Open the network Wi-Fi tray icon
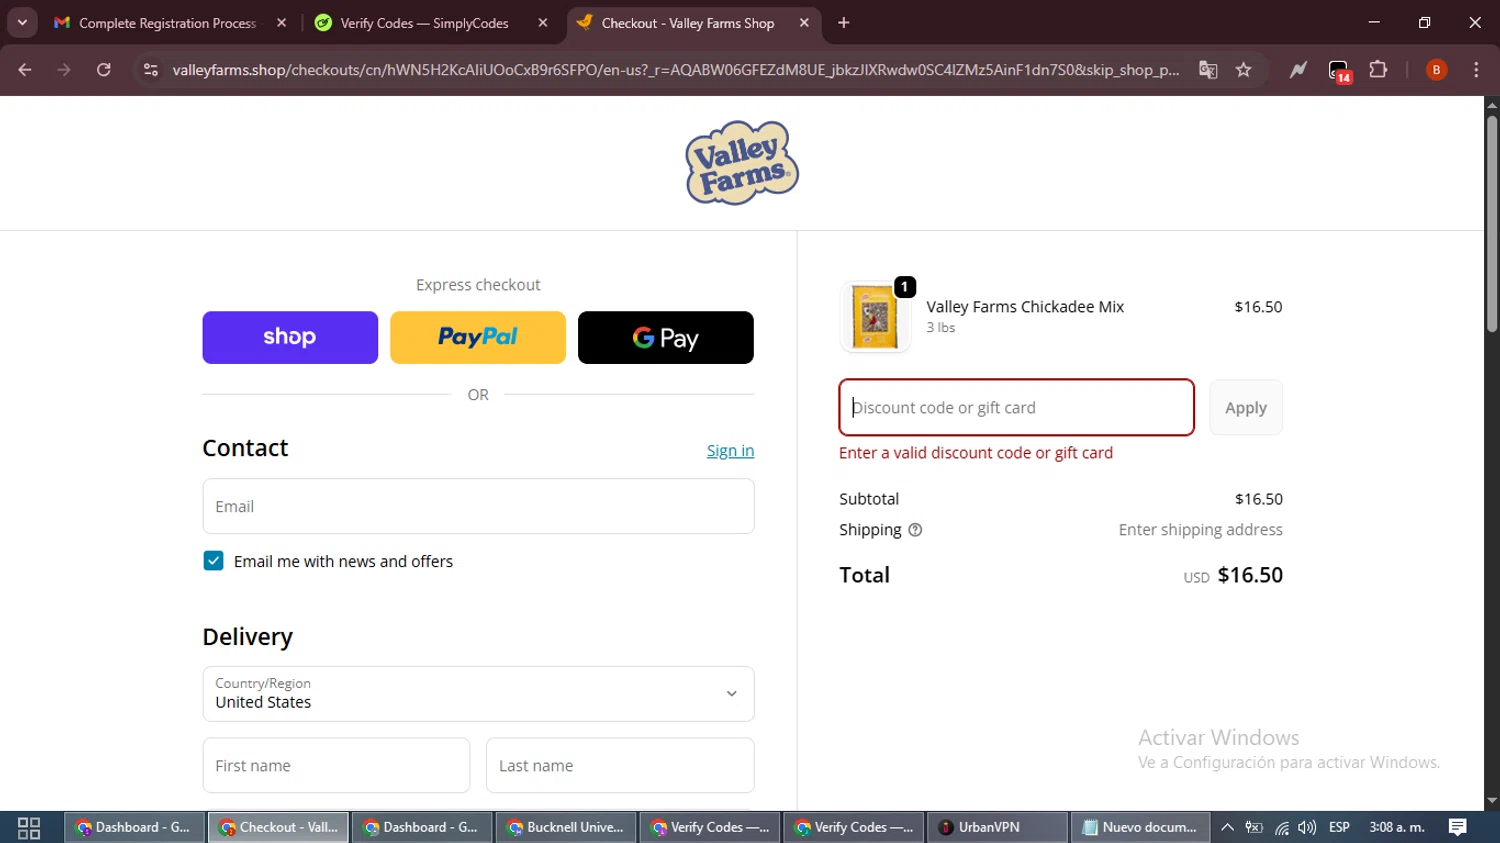 pos(1281,827)
